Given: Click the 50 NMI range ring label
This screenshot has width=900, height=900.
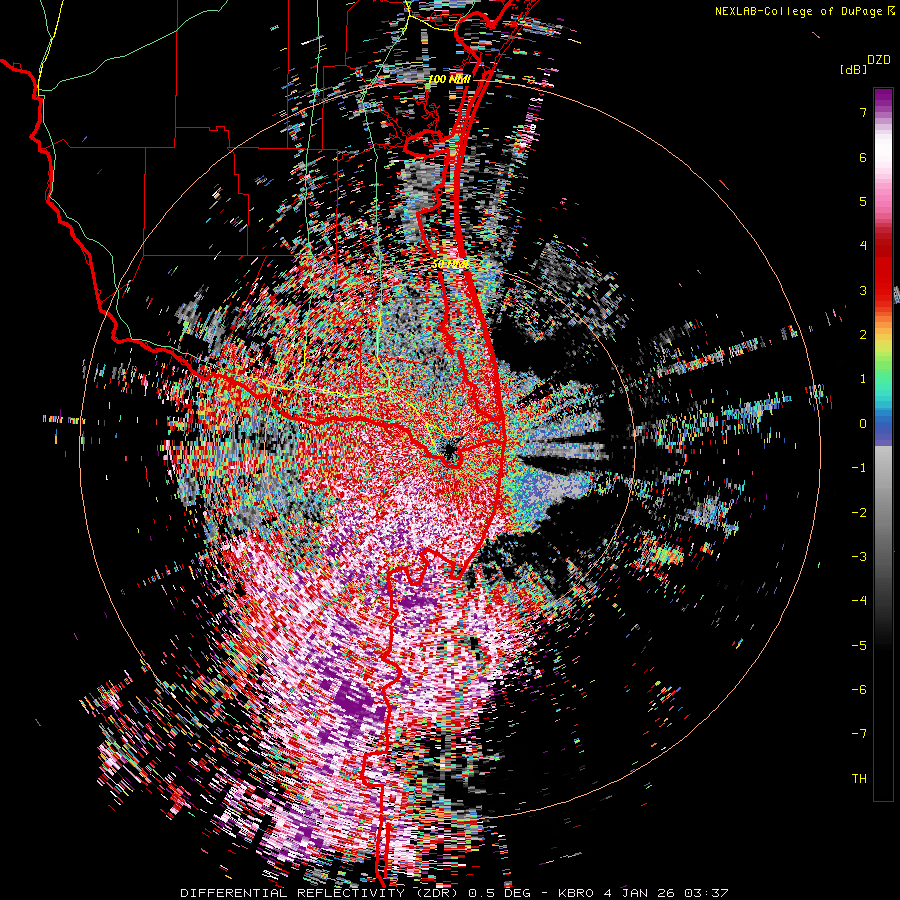Looking at the screenshot, I should [450, 265].
